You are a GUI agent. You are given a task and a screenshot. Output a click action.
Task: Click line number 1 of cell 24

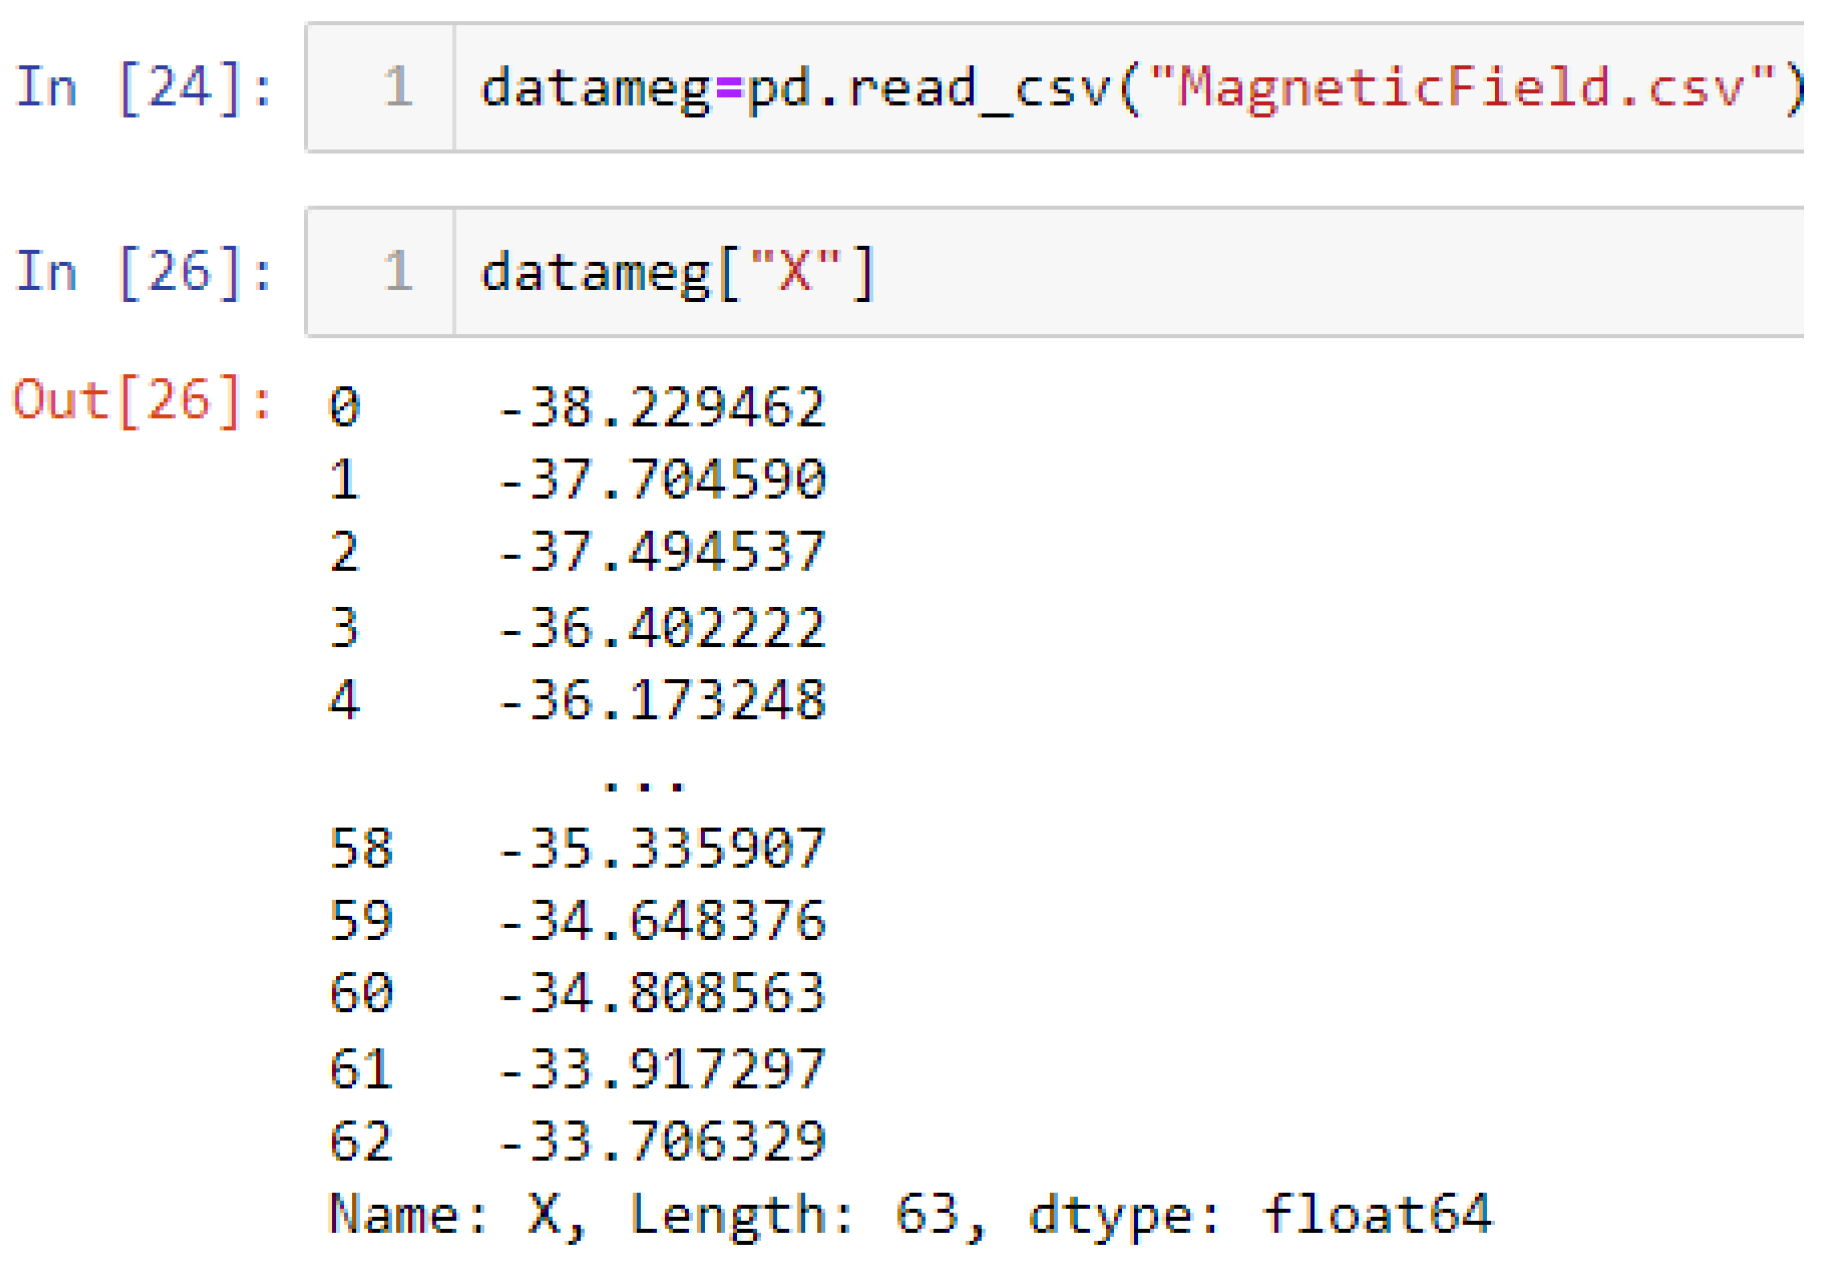397,87
